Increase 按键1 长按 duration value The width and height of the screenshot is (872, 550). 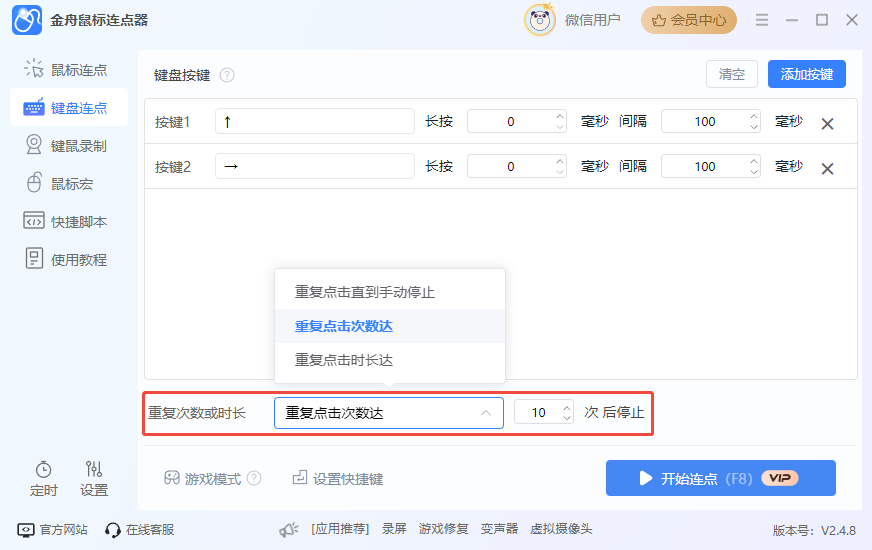pos(560,116)
